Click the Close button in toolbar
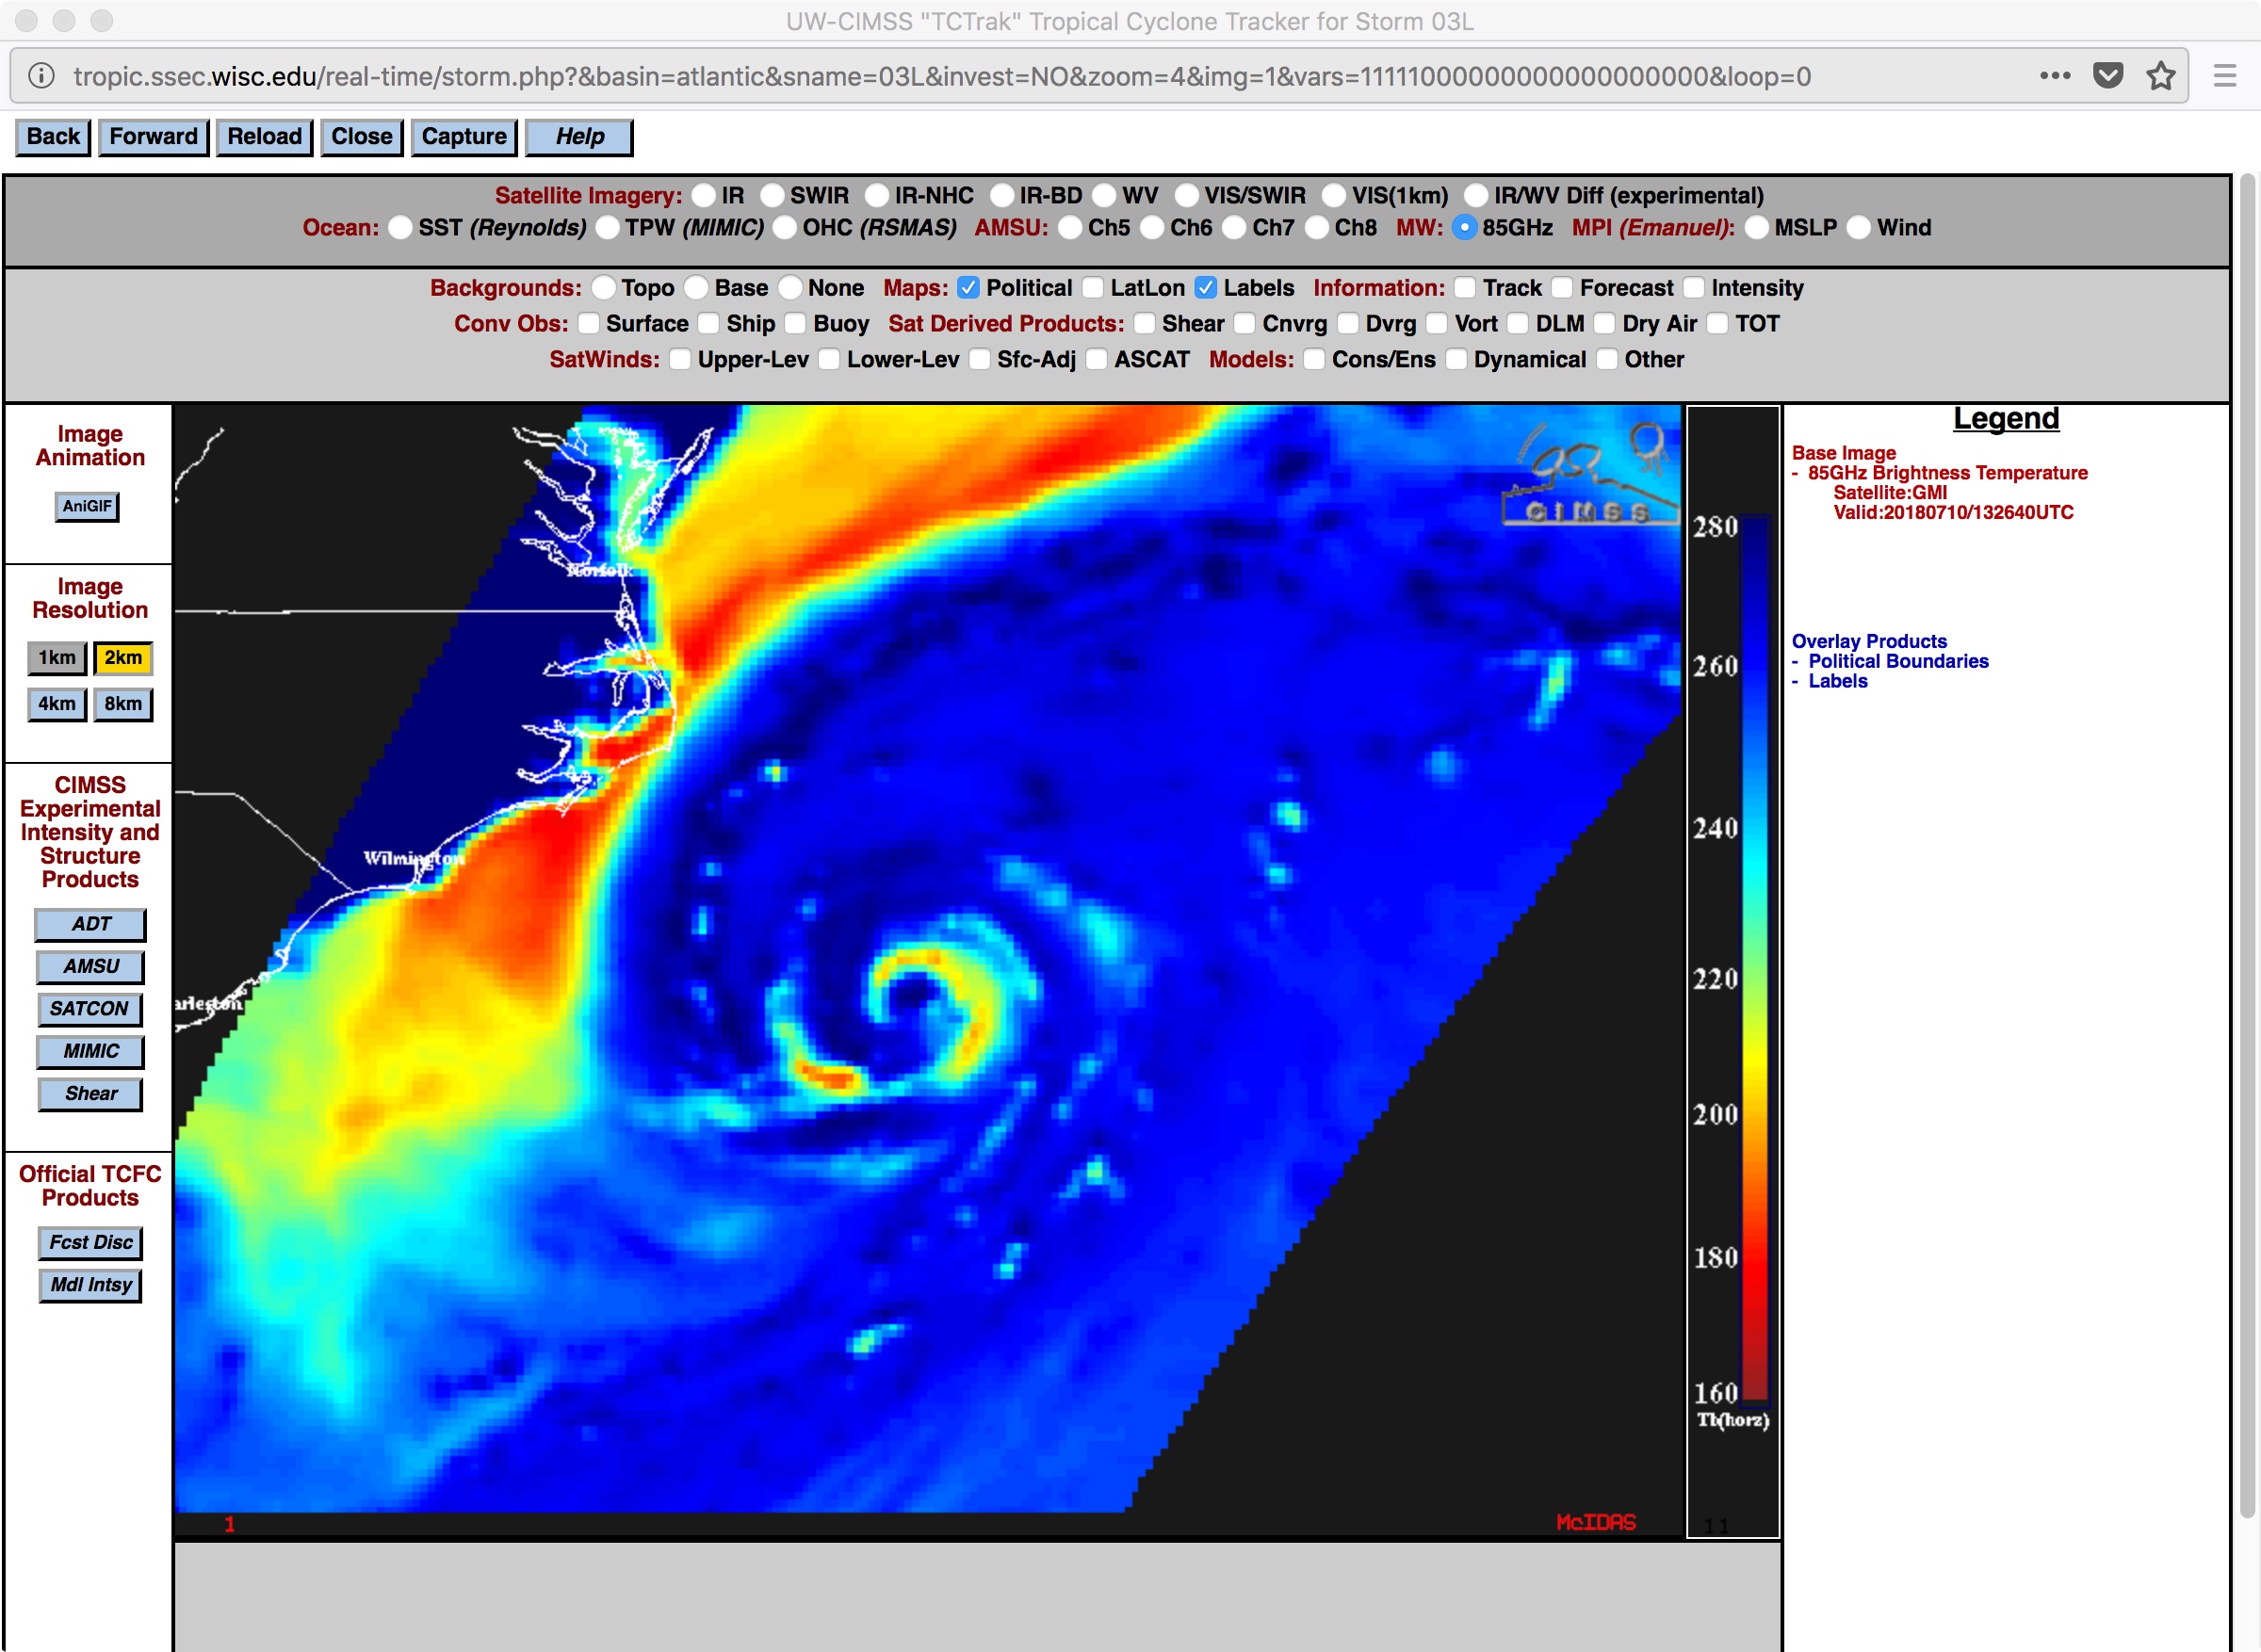 click(x=361, y=137)
